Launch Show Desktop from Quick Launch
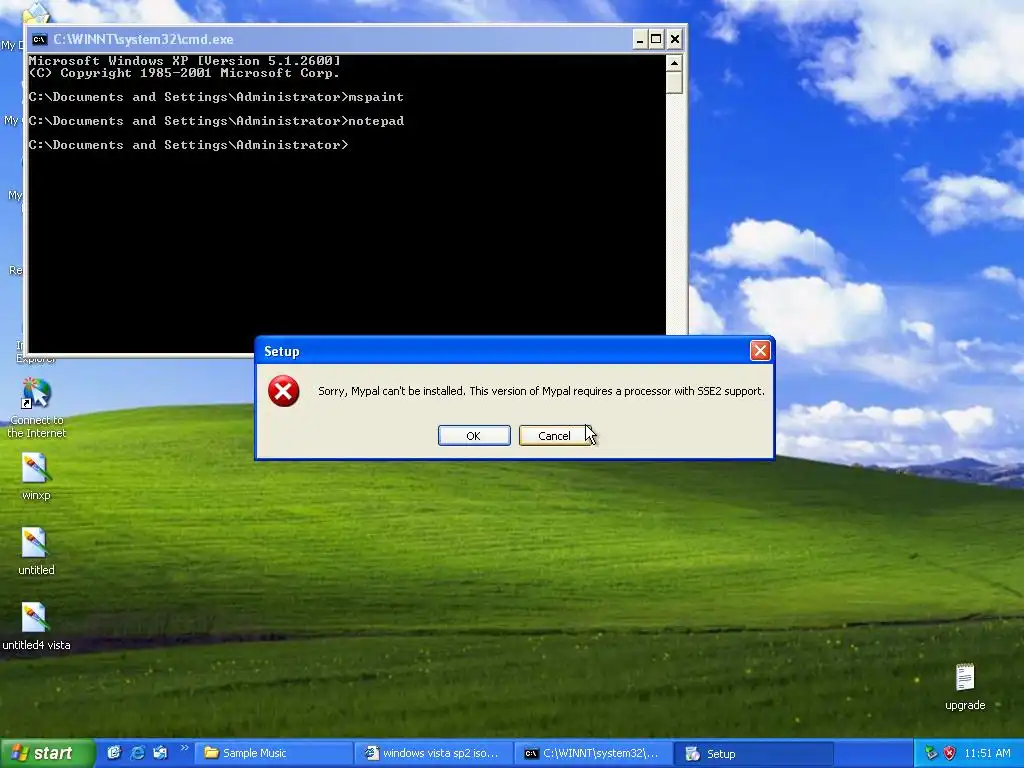The width and height of the screenshot is (1024, 768). tap(114, 753)
